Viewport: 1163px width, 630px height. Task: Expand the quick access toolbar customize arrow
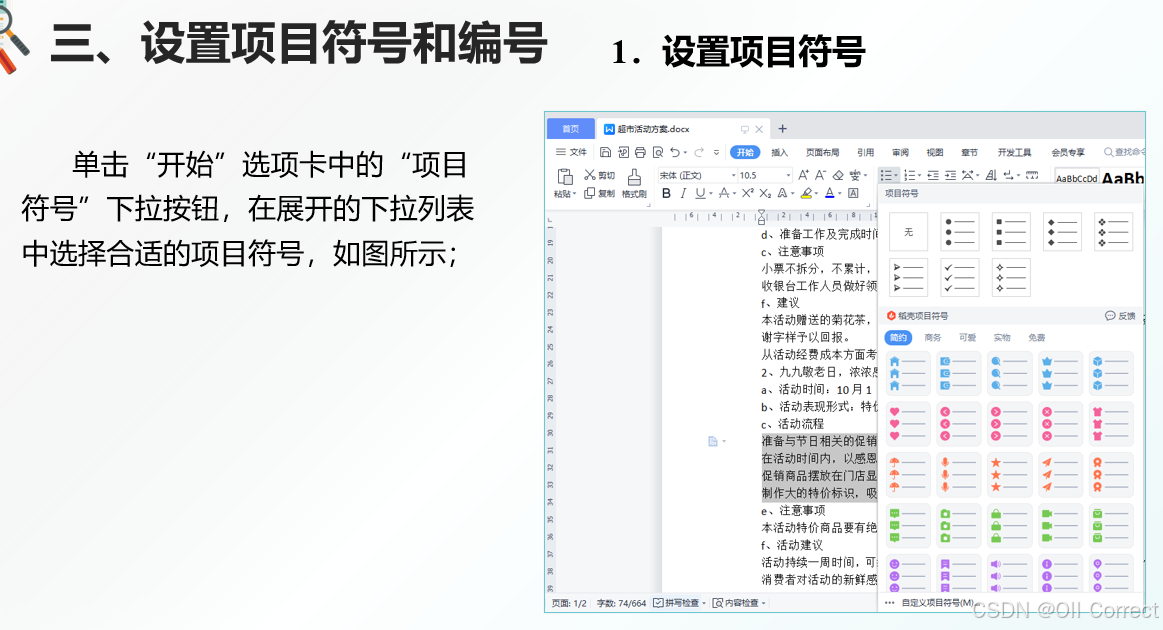[716, 152]
